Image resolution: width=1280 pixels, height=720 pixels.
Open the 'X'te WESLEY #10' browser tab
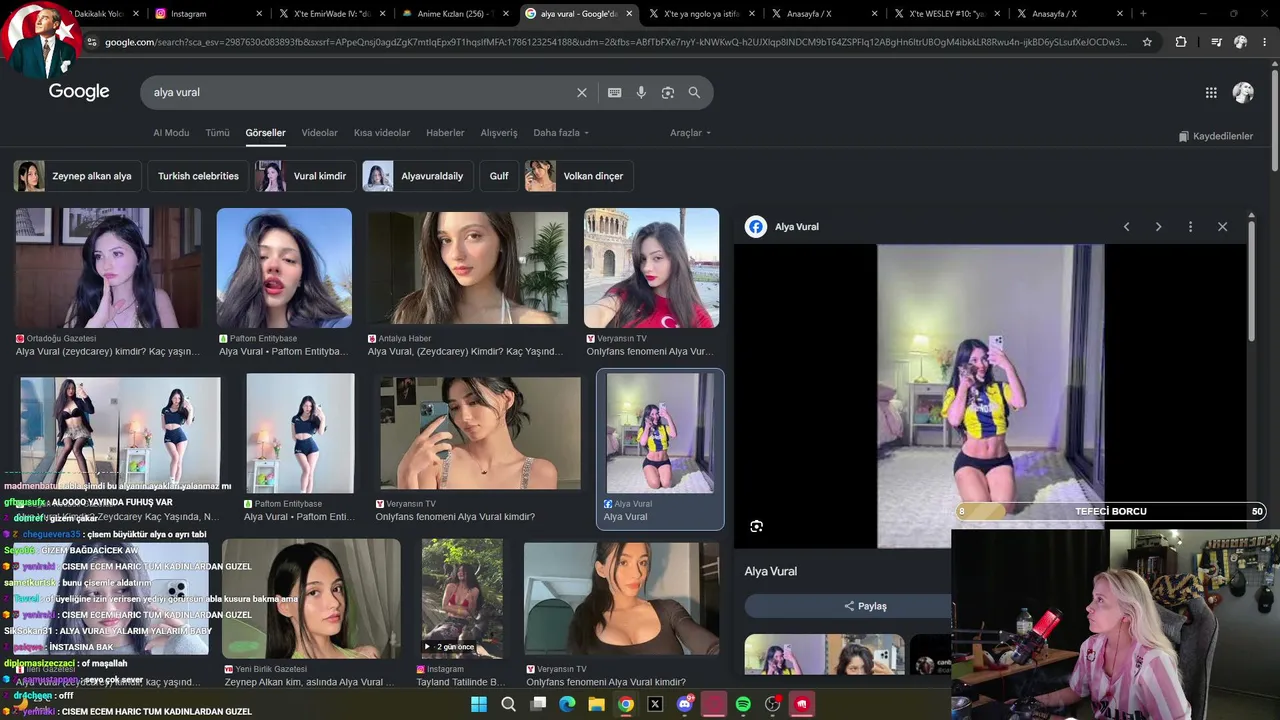tap(947, 14)
